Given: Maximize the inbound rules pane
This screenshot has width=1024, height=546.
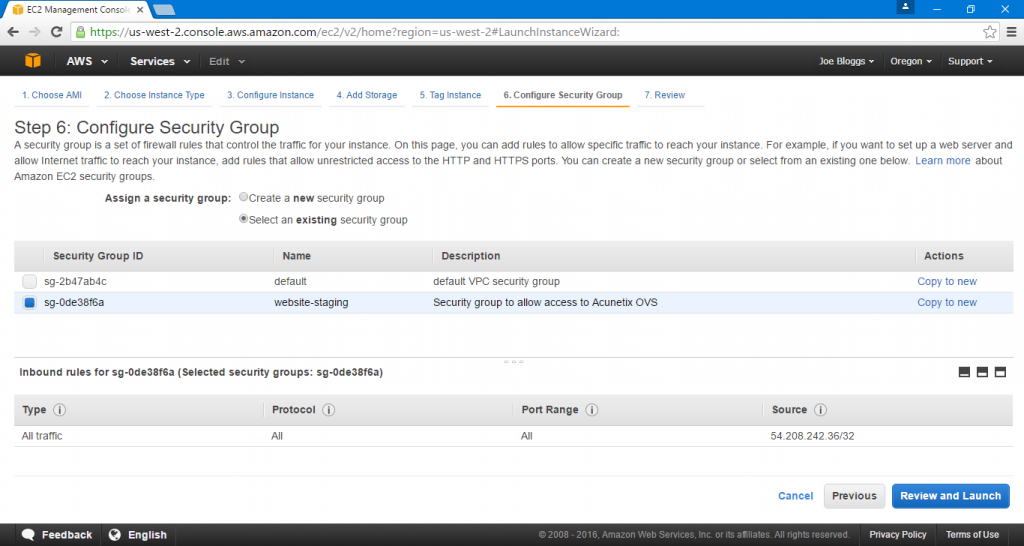Looking at the screenshot, I should point(1000,372).
